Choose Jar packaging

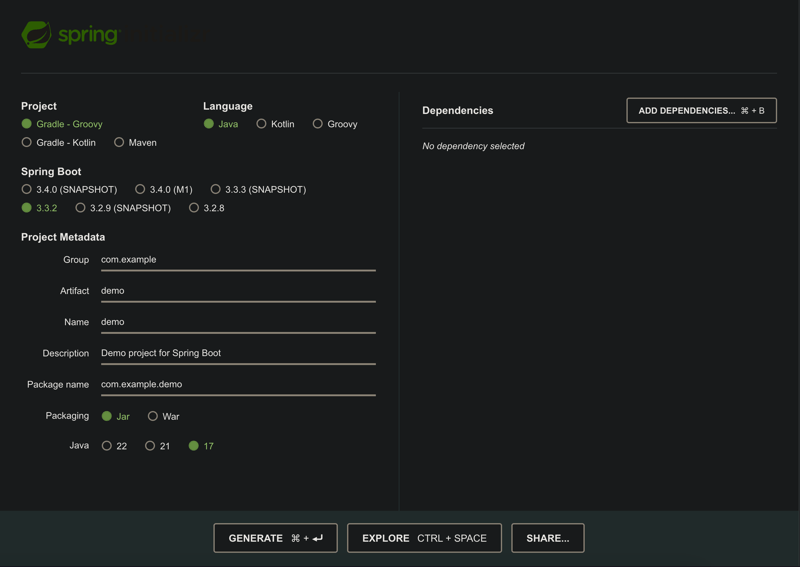[116, 416]
